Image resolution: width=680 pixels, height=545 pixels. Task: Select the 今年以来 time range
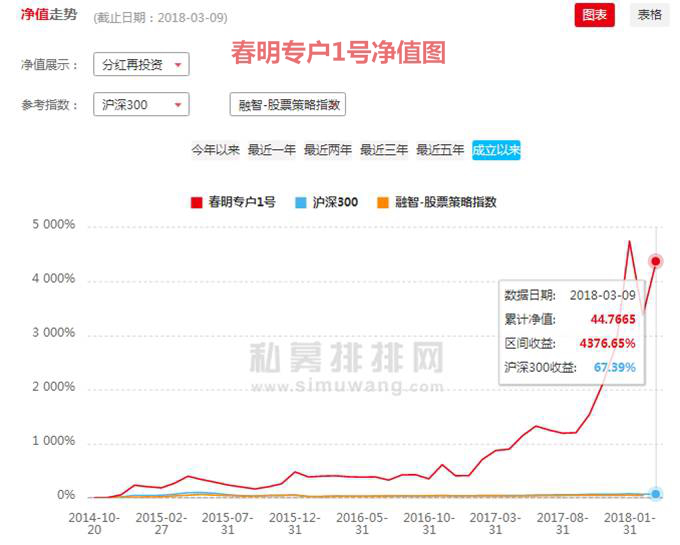click(x=216, y=150)
